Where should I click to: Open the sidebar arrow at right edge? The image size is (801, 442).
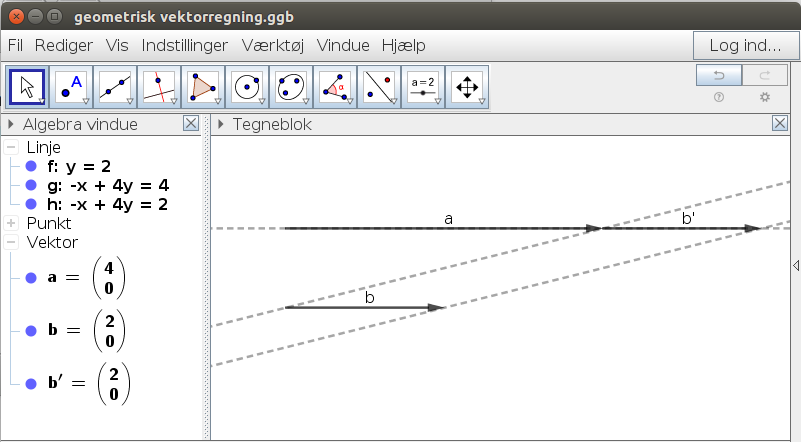pos(796,265)
